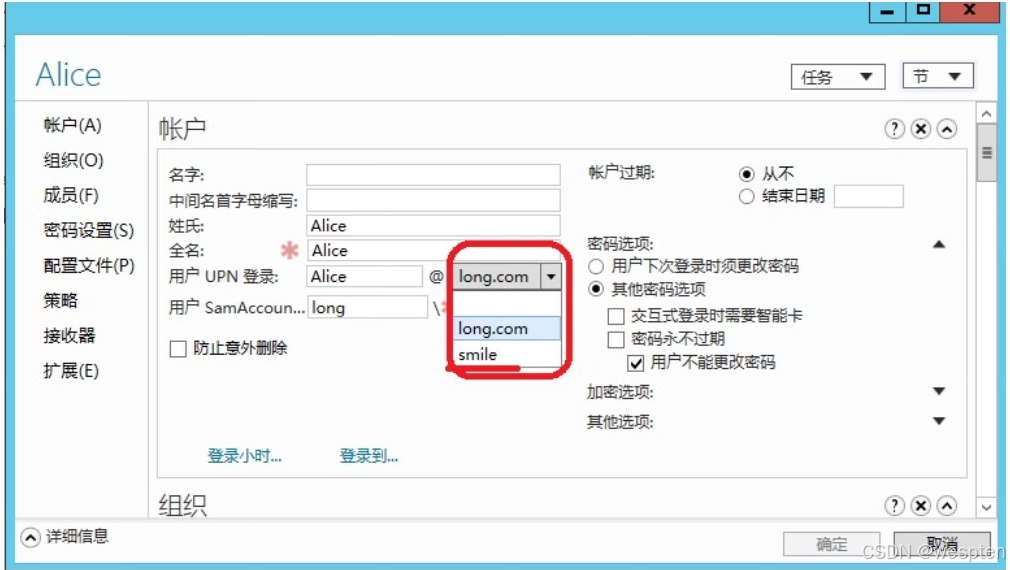The width and height of the screenshot is (1010, 570).
Task: Expand the 其他选项 group
Action: point(939,421)
